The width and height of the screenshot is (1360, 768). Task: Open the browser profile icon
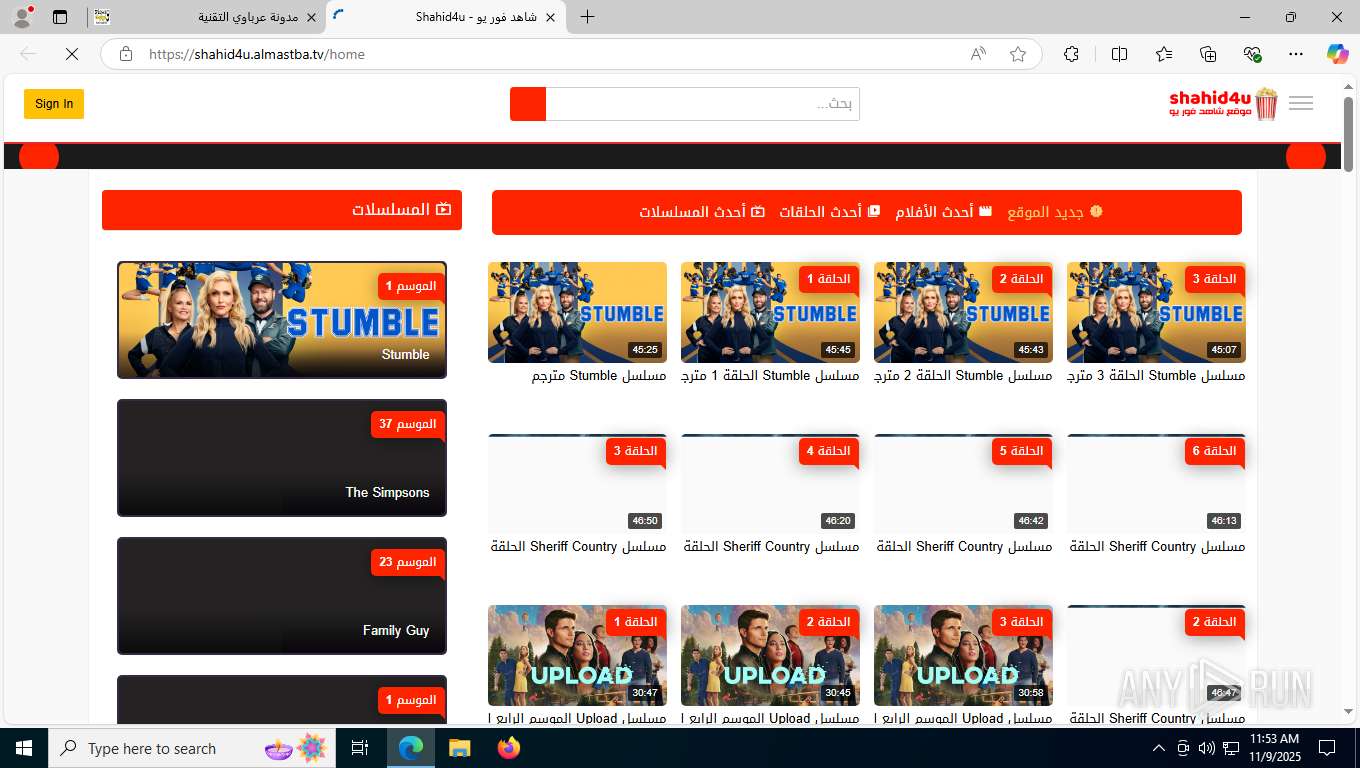pyautogui.click(x=22, y=17)
